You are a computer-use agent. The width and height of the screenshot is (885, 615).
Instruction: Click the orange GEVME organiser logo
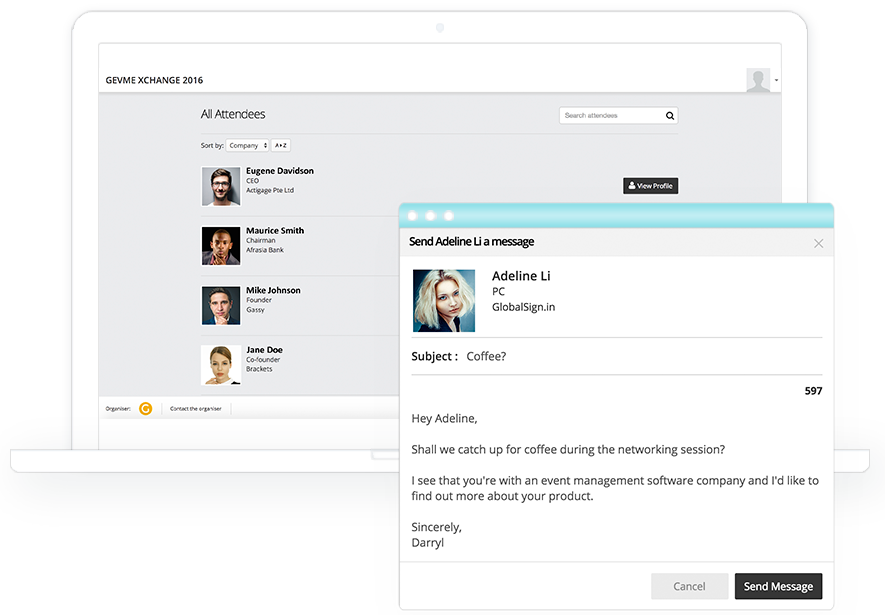(x=145, y=408)
